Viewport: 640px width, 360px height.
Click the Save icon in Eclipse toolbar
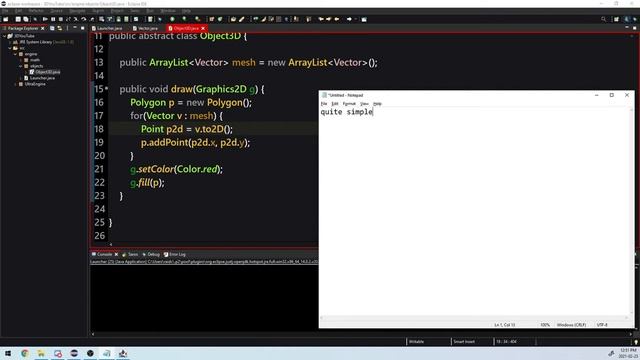click(x=18, y=19)
